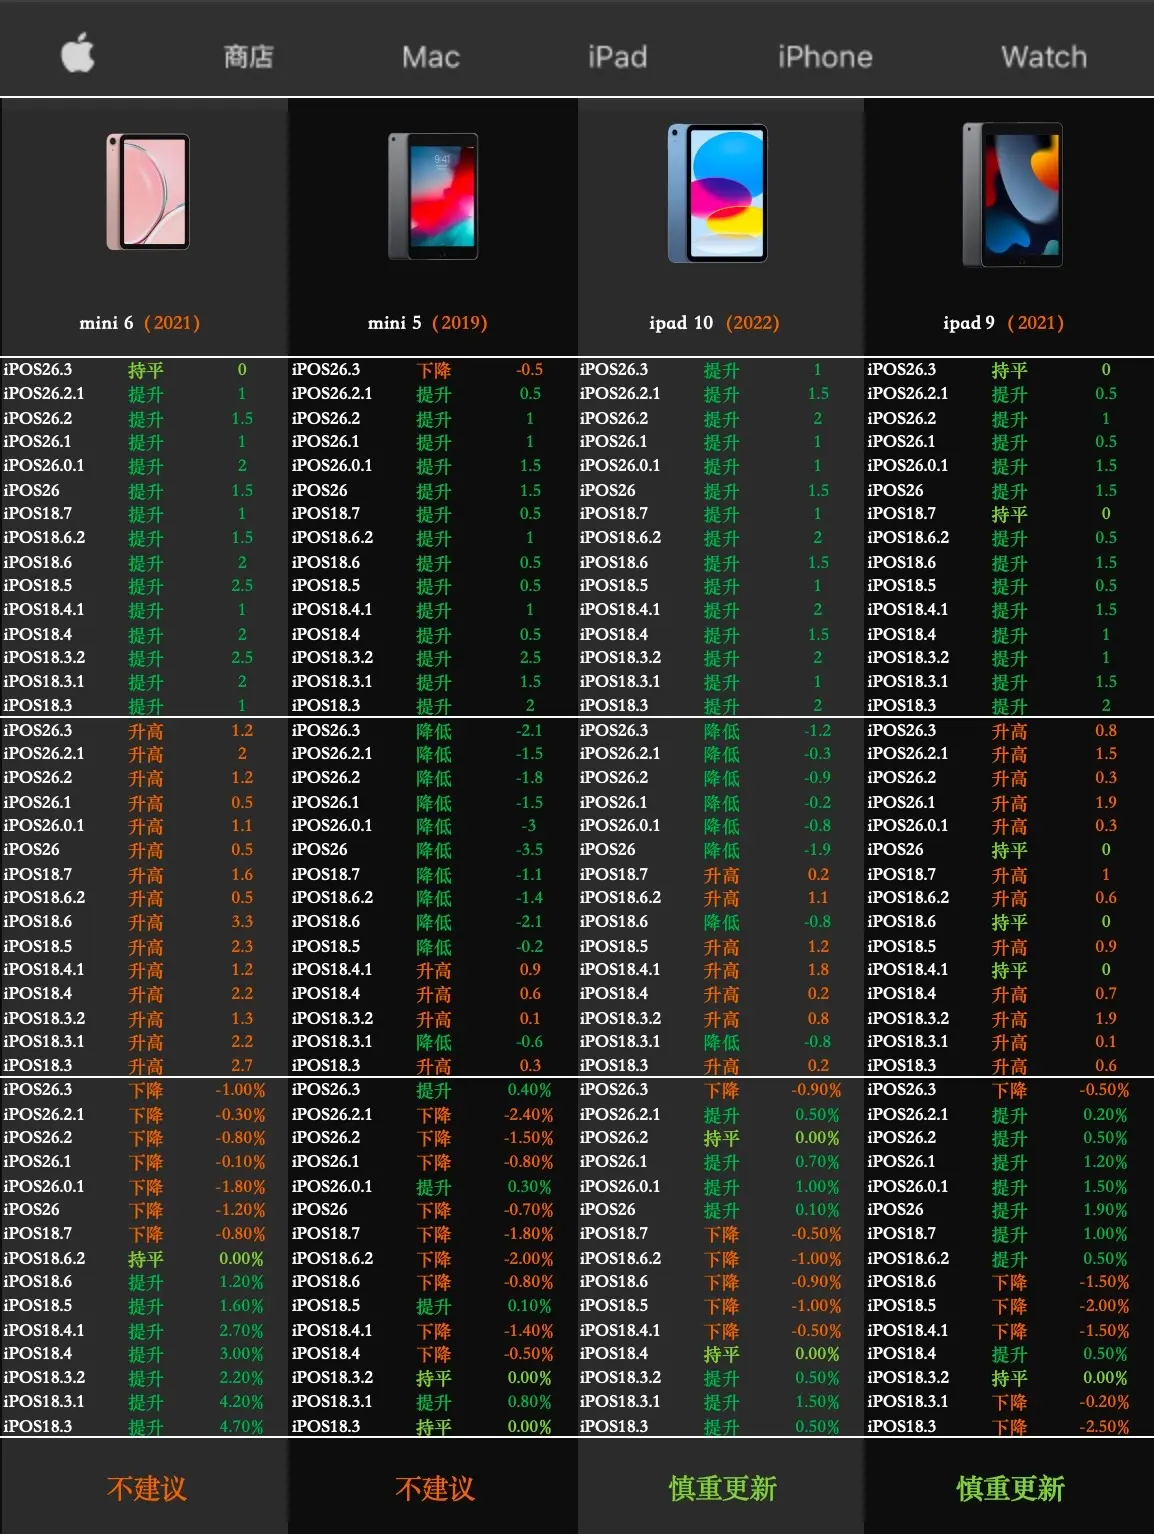The image size is (1154, 1536).
Task: Click value 1.6 in mini 6 second-section iPOS18.7 row
Action: (242, 874)
